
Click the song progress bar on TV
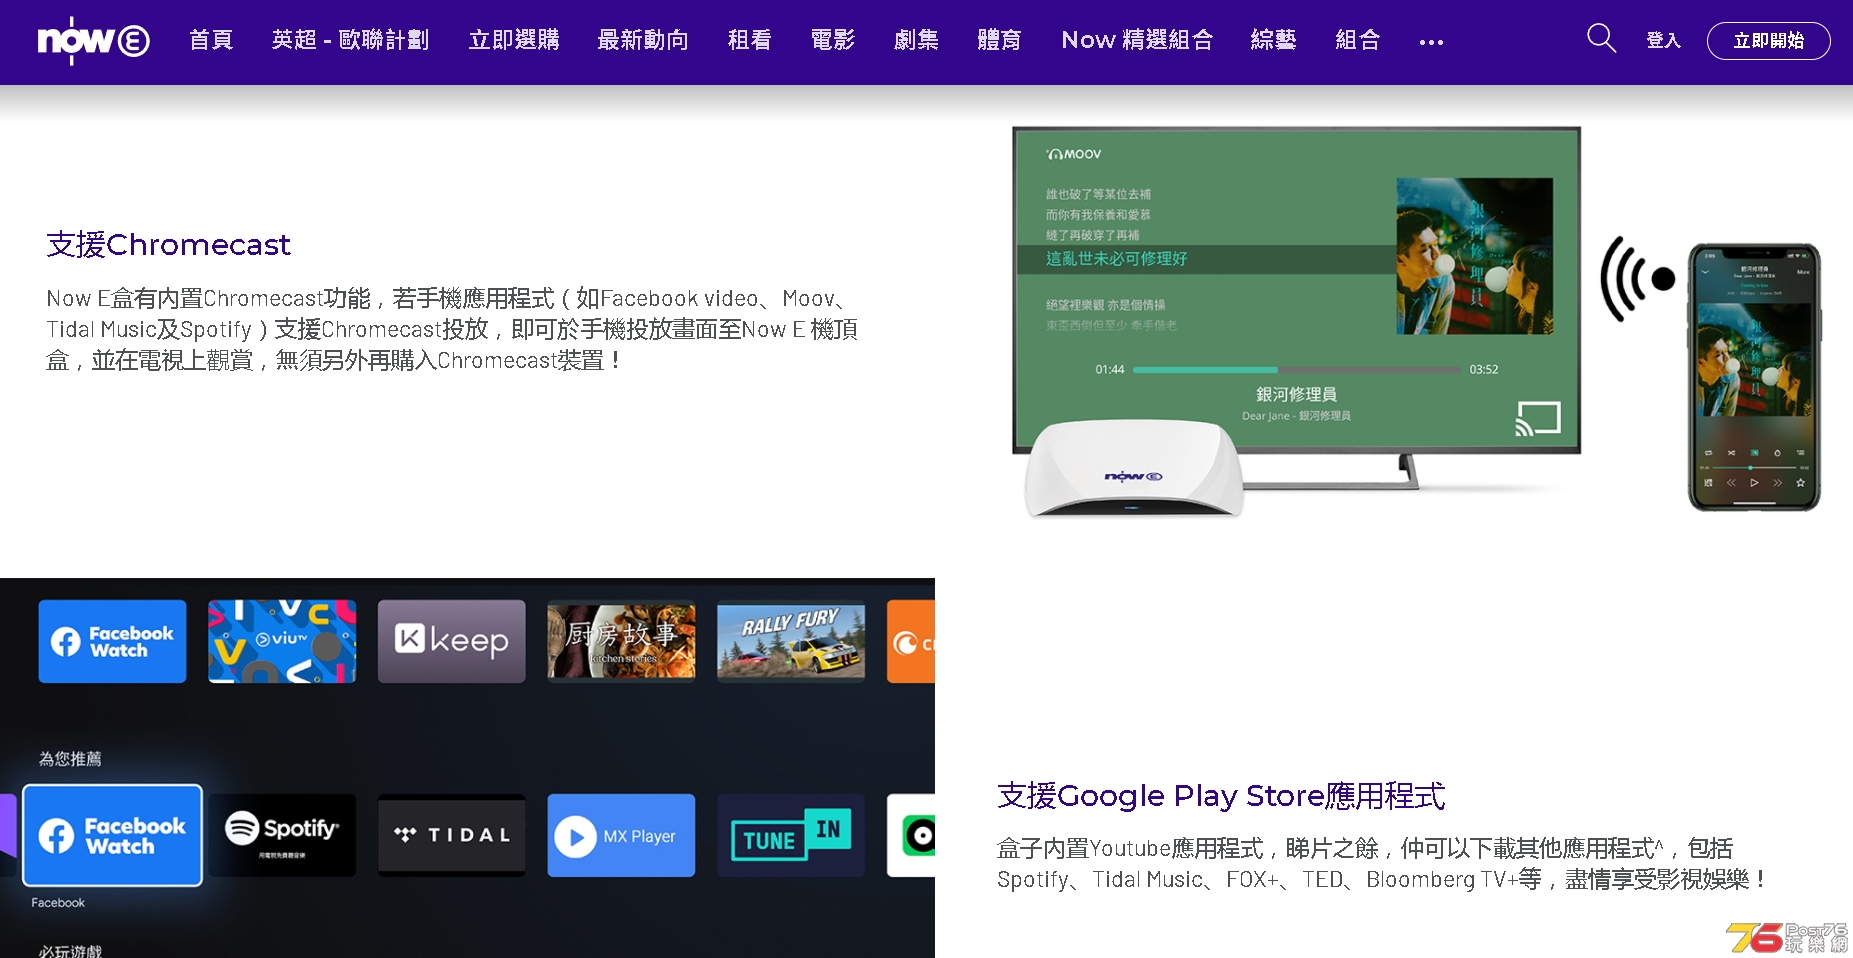tap(1296, 370)
